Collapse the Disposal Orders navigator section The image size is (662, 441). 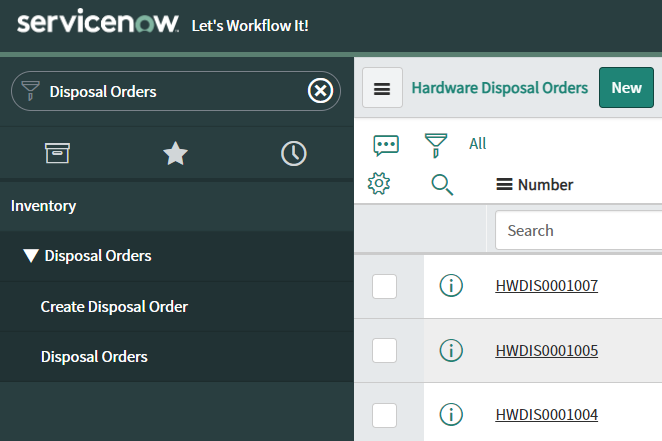(x=31, y=256)
